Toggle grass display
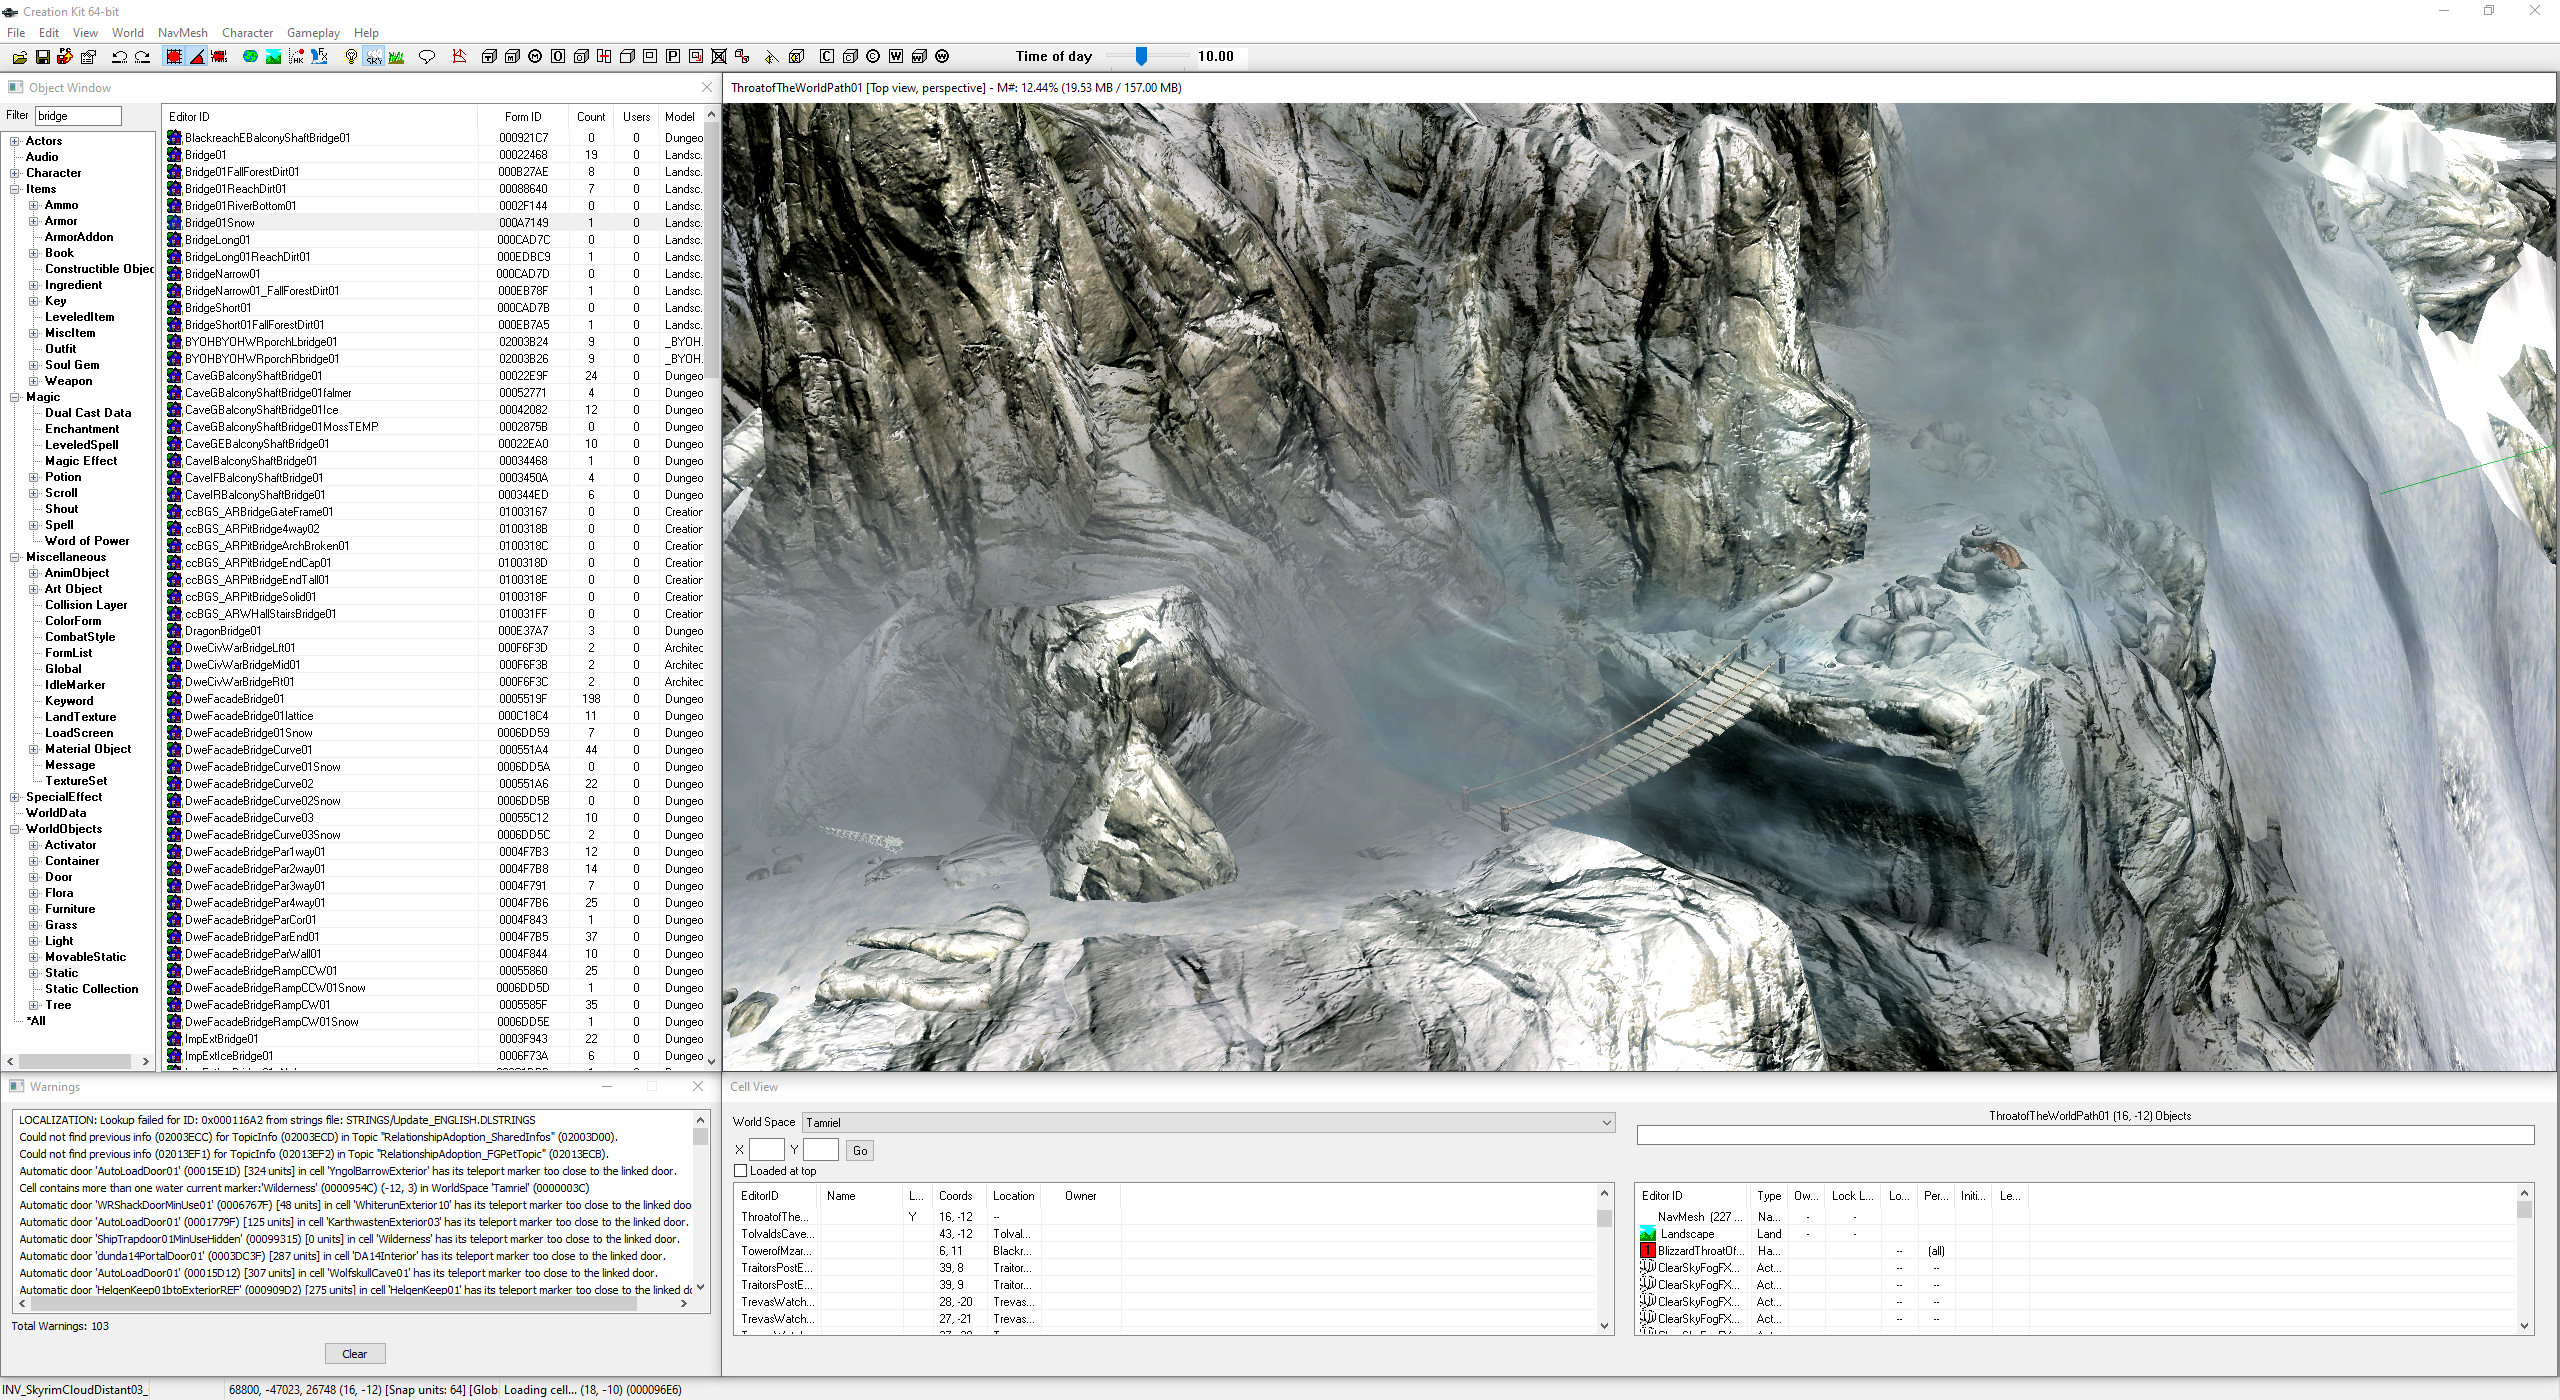 point(397,57)
